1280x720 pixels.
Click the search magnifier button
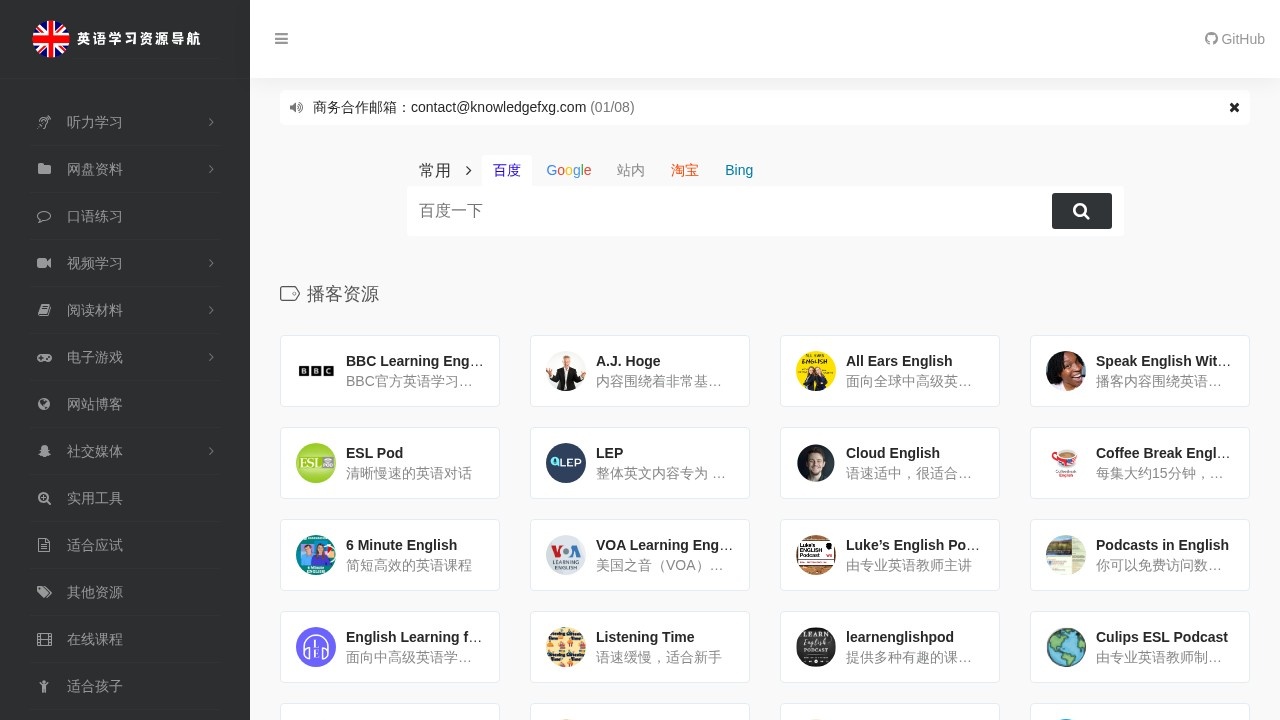pos(1081,211)
